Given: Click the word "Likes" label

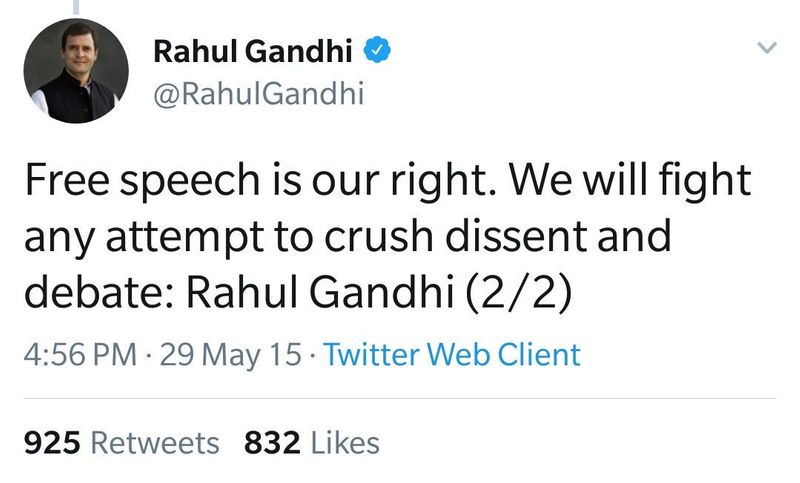Looking at the screenshot, I should [x=345, y=442].
